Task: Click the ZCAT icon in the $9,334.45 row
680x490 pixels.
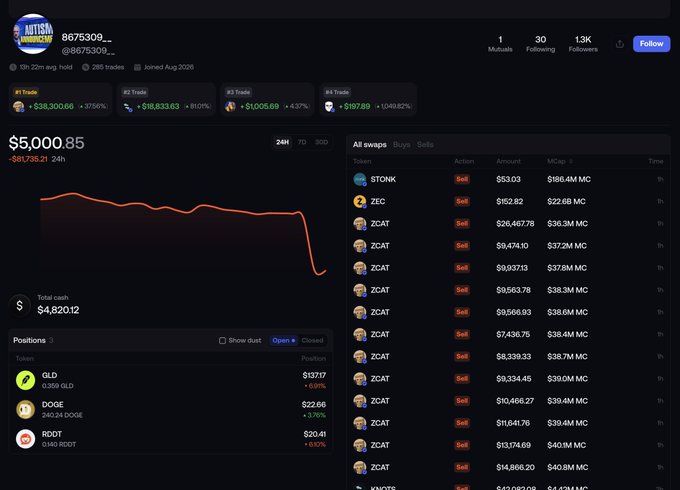Action: click(x=360, y=379)
